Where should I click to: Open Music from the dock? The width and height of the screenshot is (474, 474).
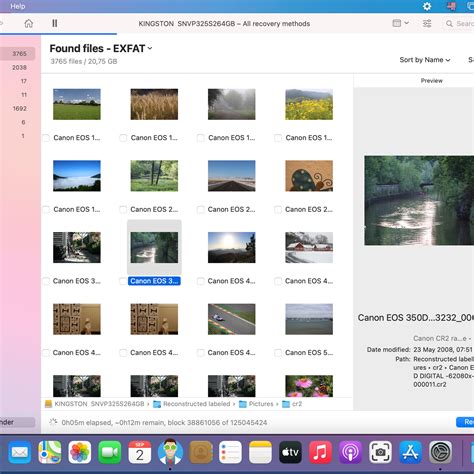point(320,452)
